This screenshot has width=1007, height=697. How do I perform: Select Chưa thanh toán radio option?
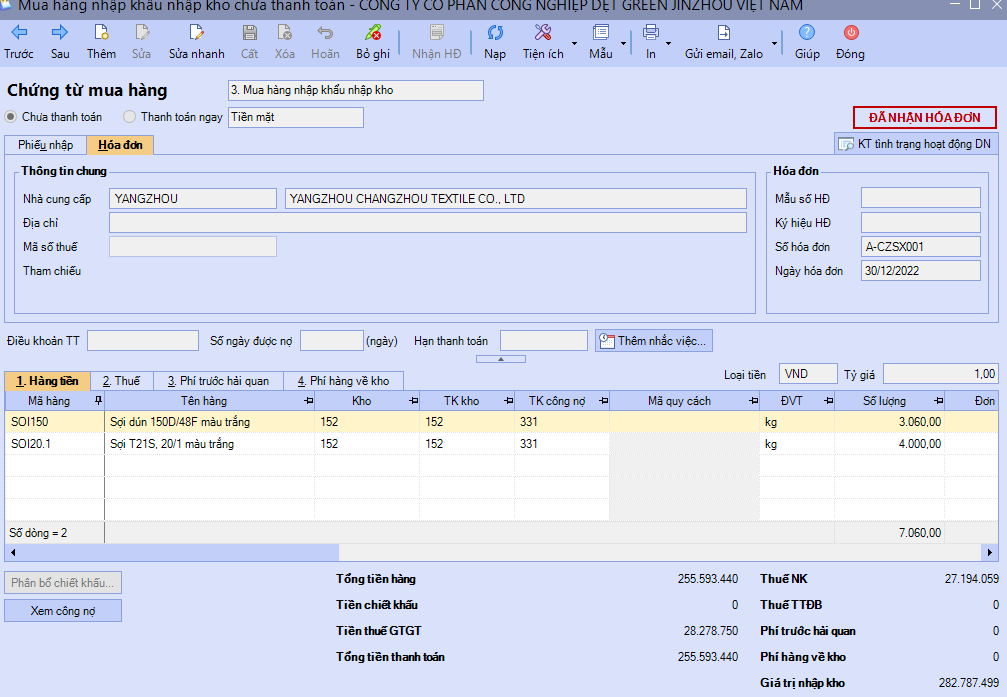click(x=11, y=117)
